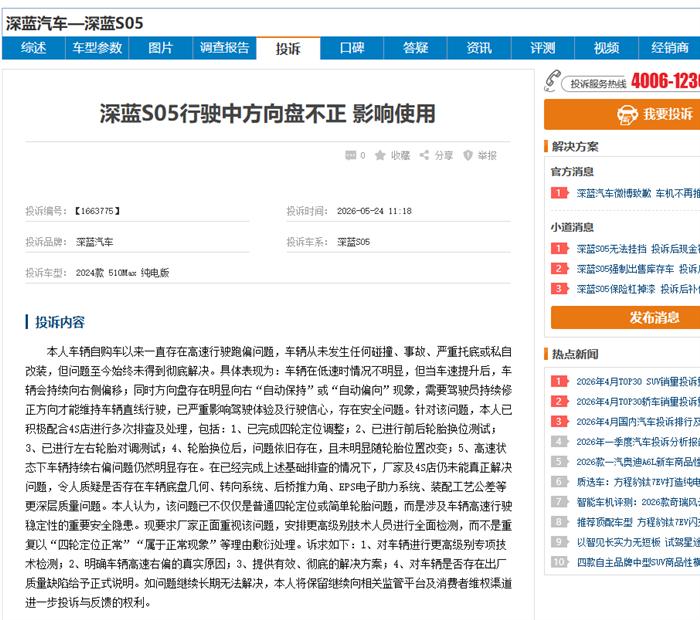Open 智能车机评测：2026款奇瑞风云 link
700x620 pixels.
coord(638,502)
